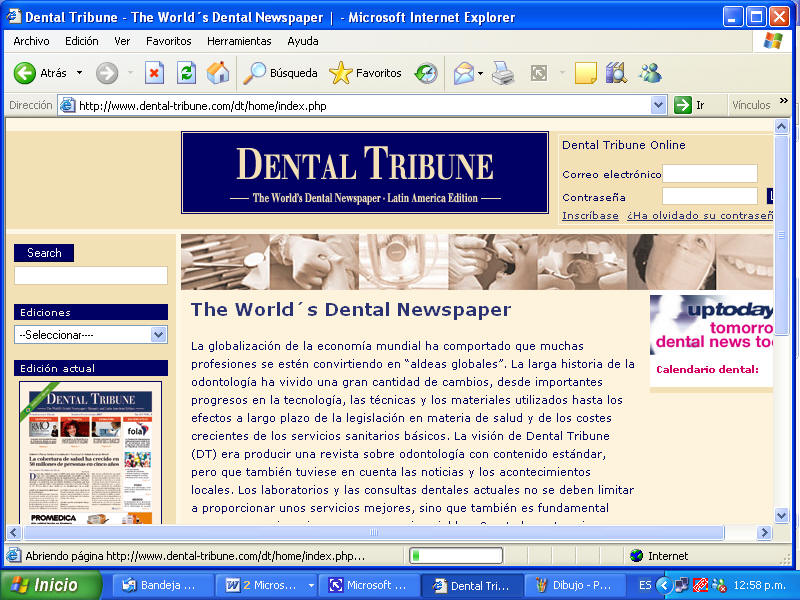
Task: Launch the Messenger people icon
Action: pyautogui.click(x=650, y=73)
